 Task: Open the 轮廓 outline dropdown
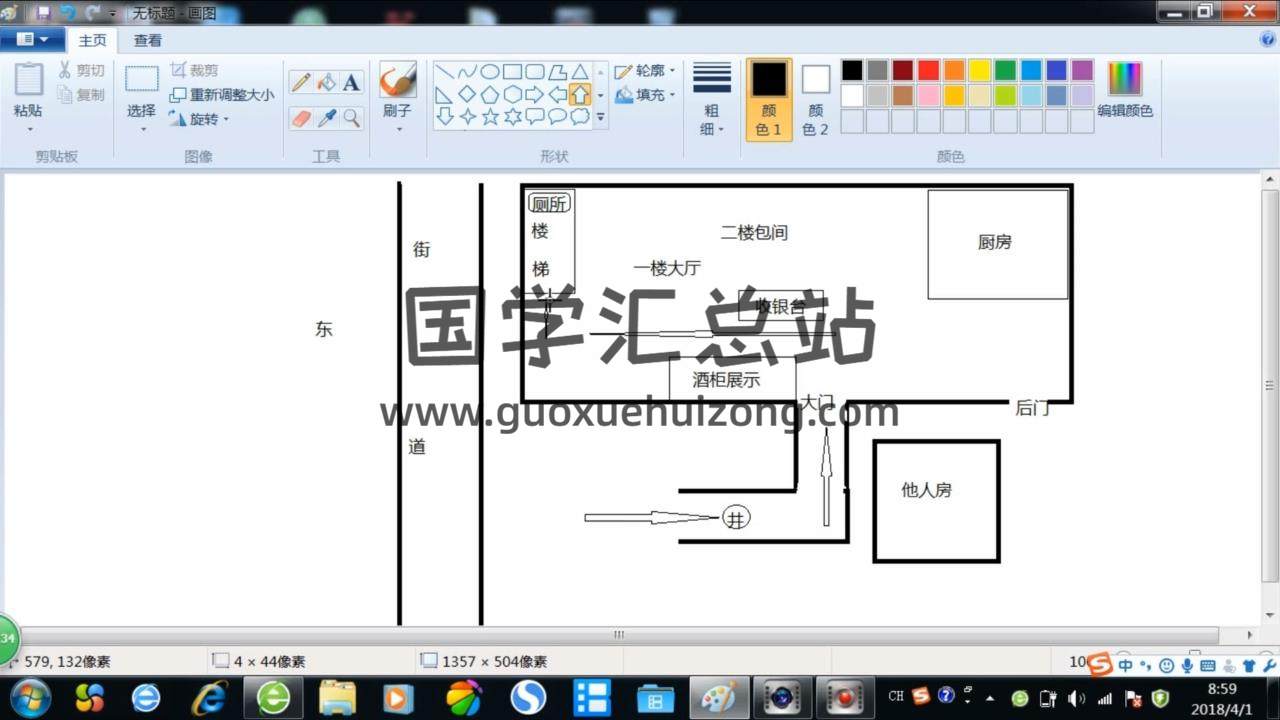[644, 71]
